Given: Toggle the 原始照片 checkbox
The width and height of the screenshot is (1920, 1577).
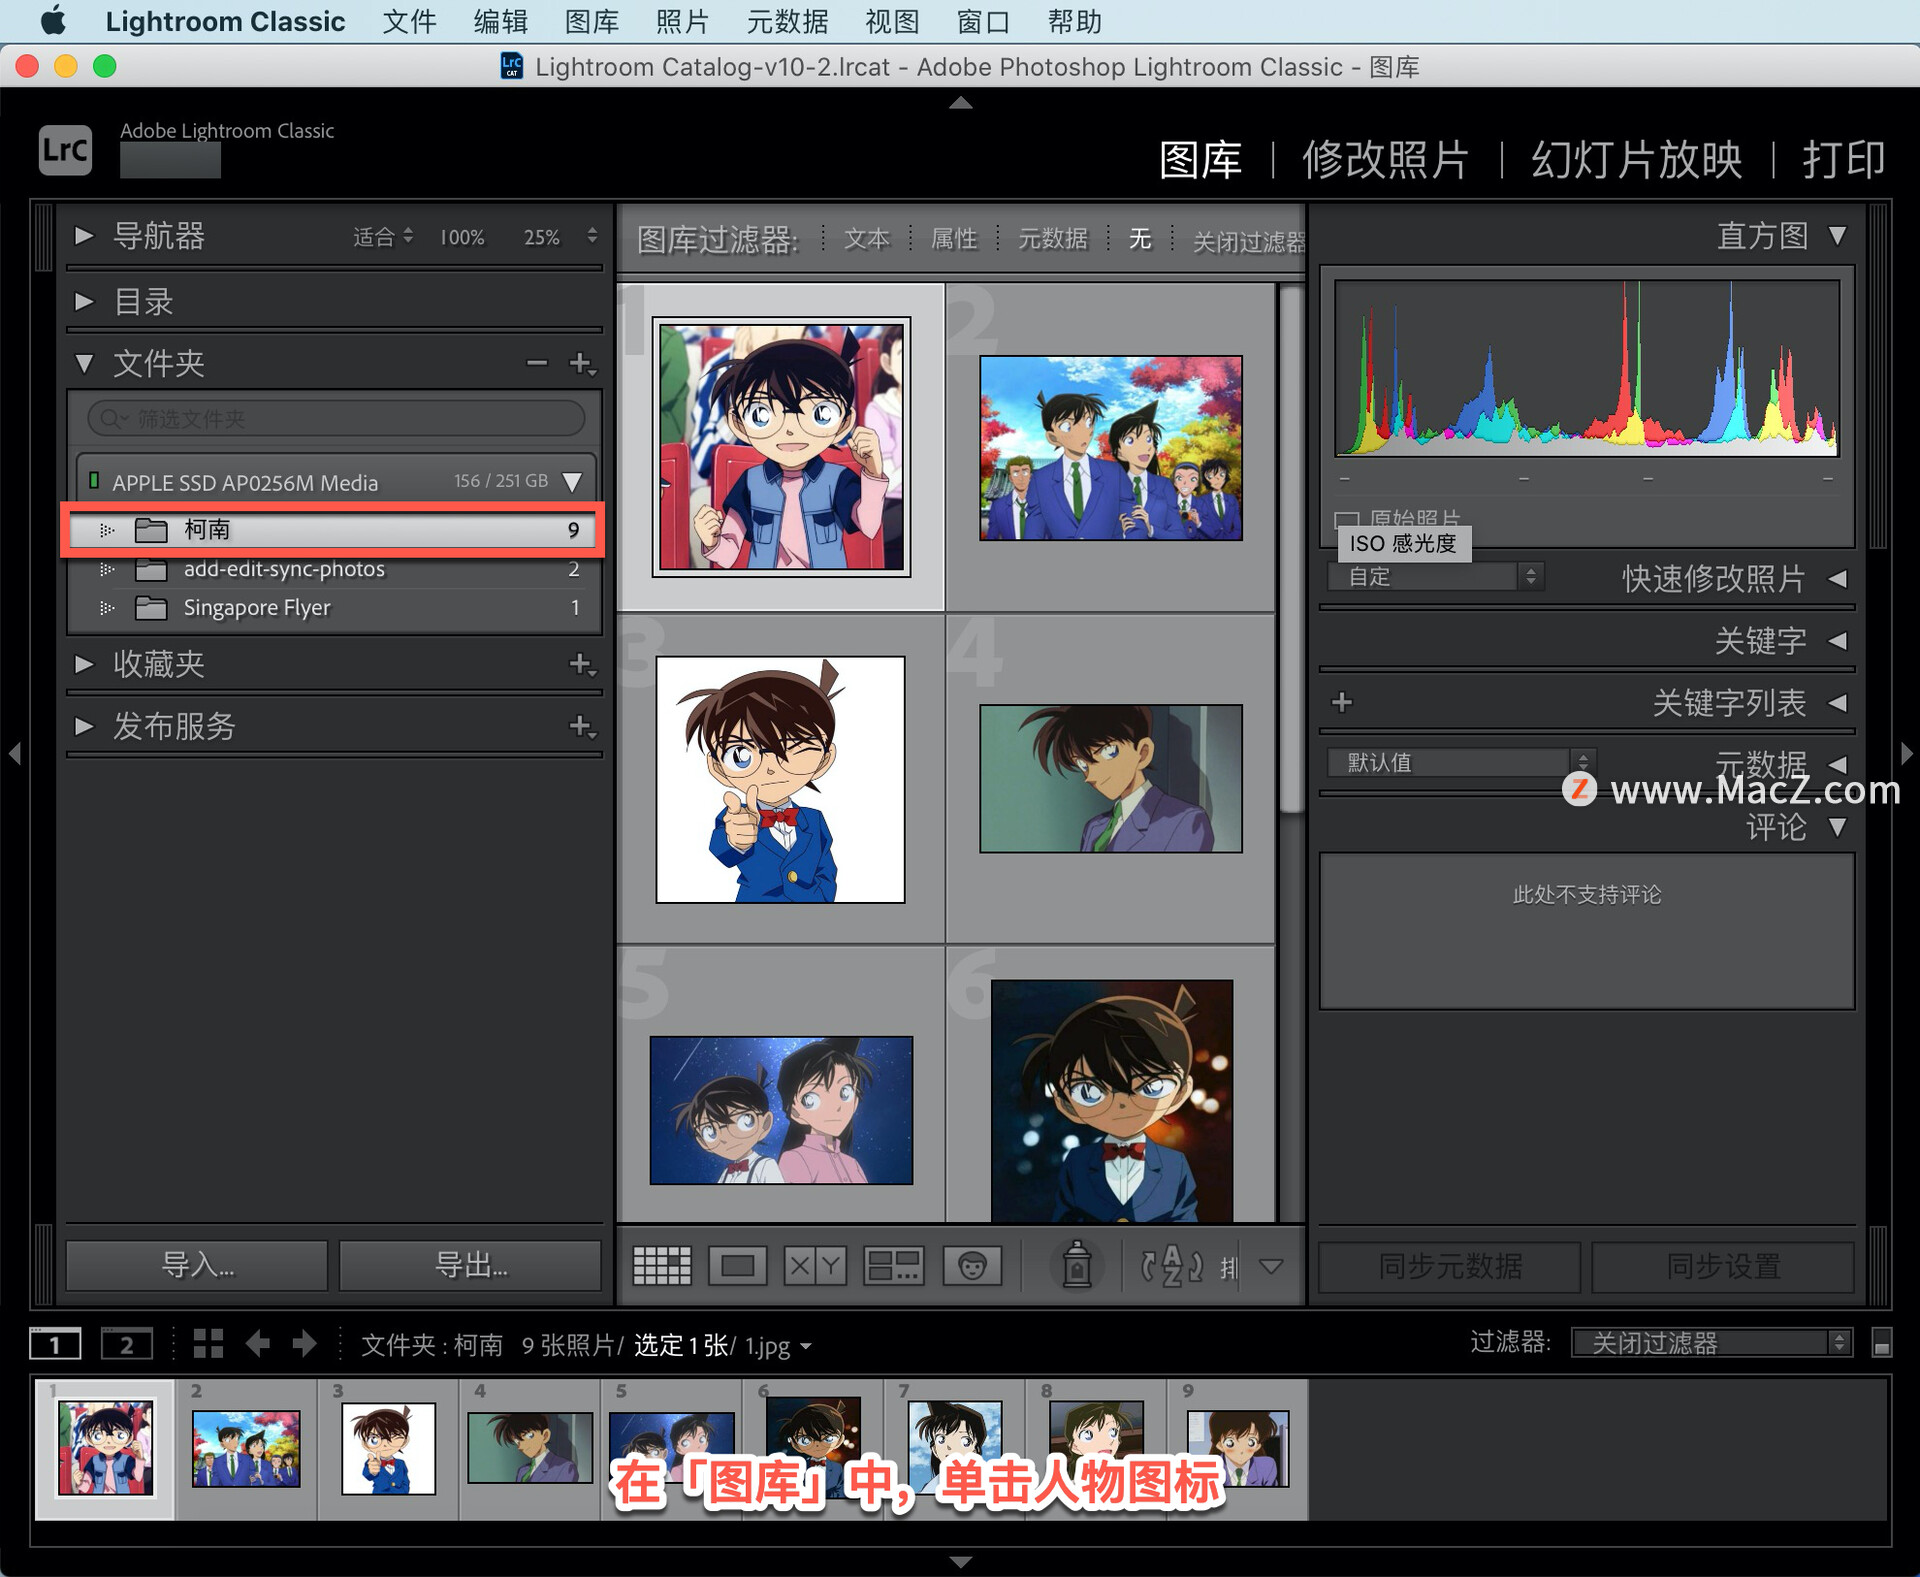Looking at the screenshot, I should click(1346, 520).
